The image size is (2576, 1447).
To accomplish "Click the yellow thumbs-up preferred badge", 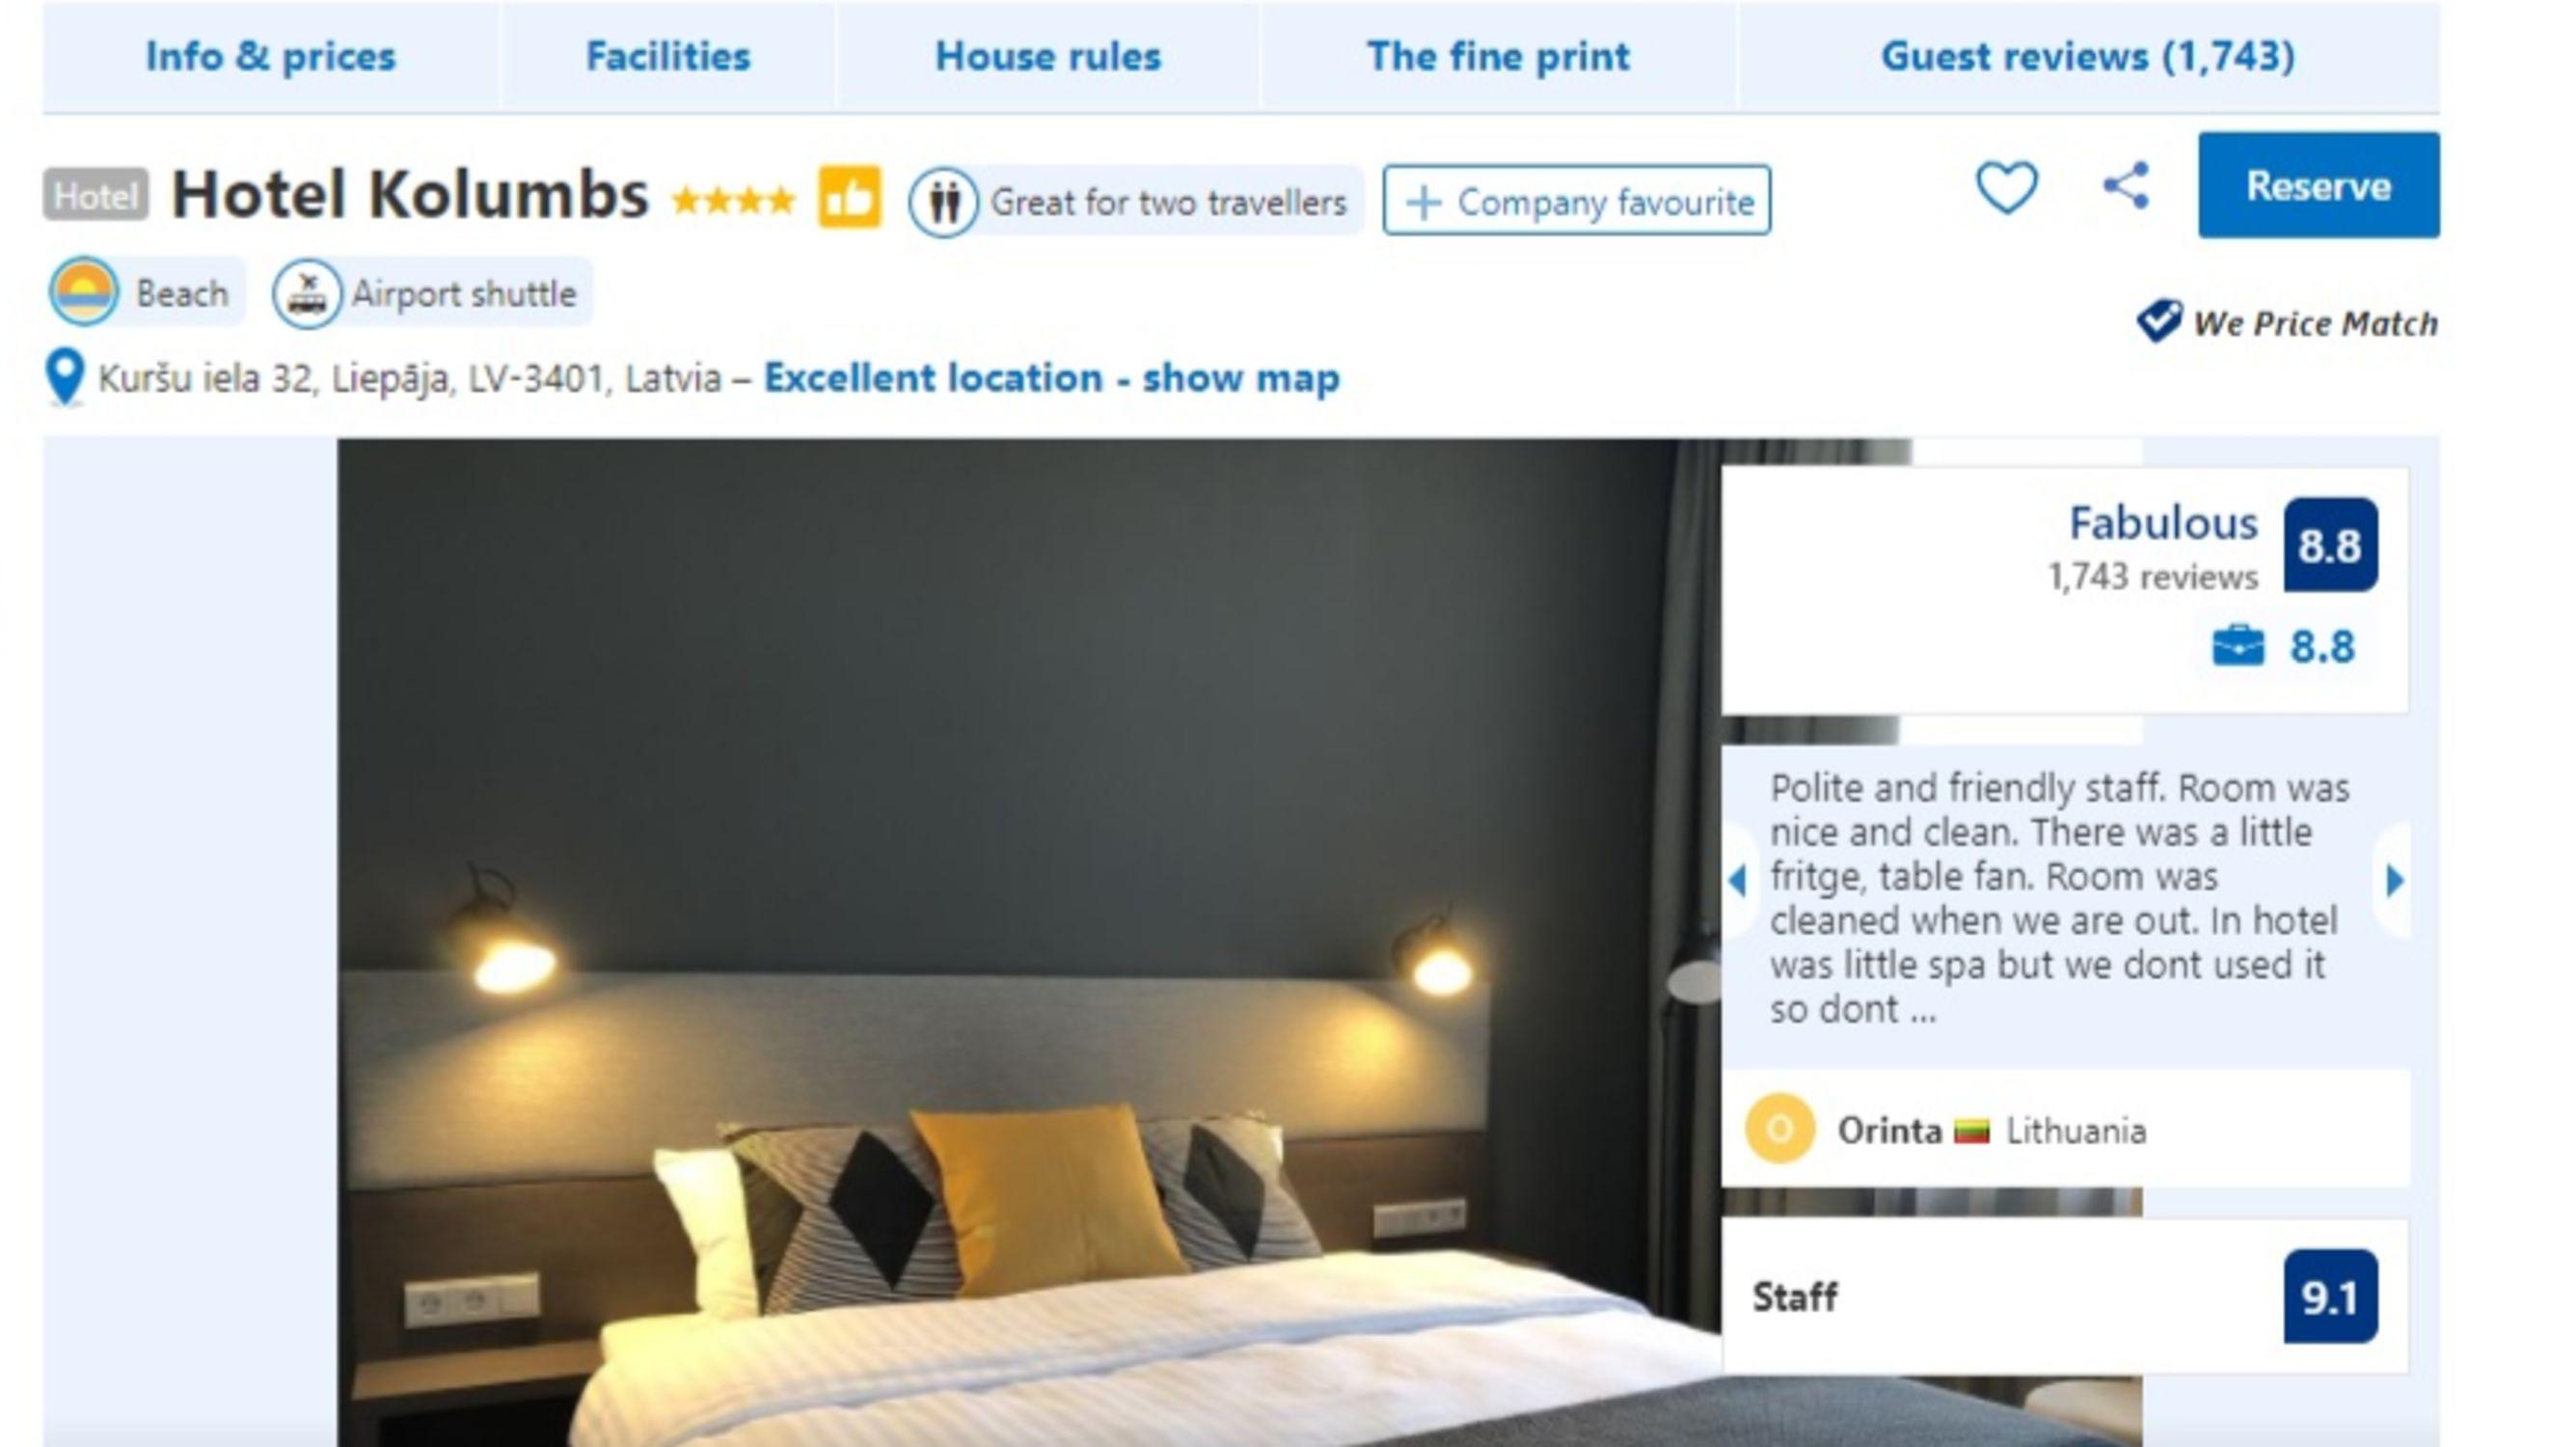I will pos(849,197).
